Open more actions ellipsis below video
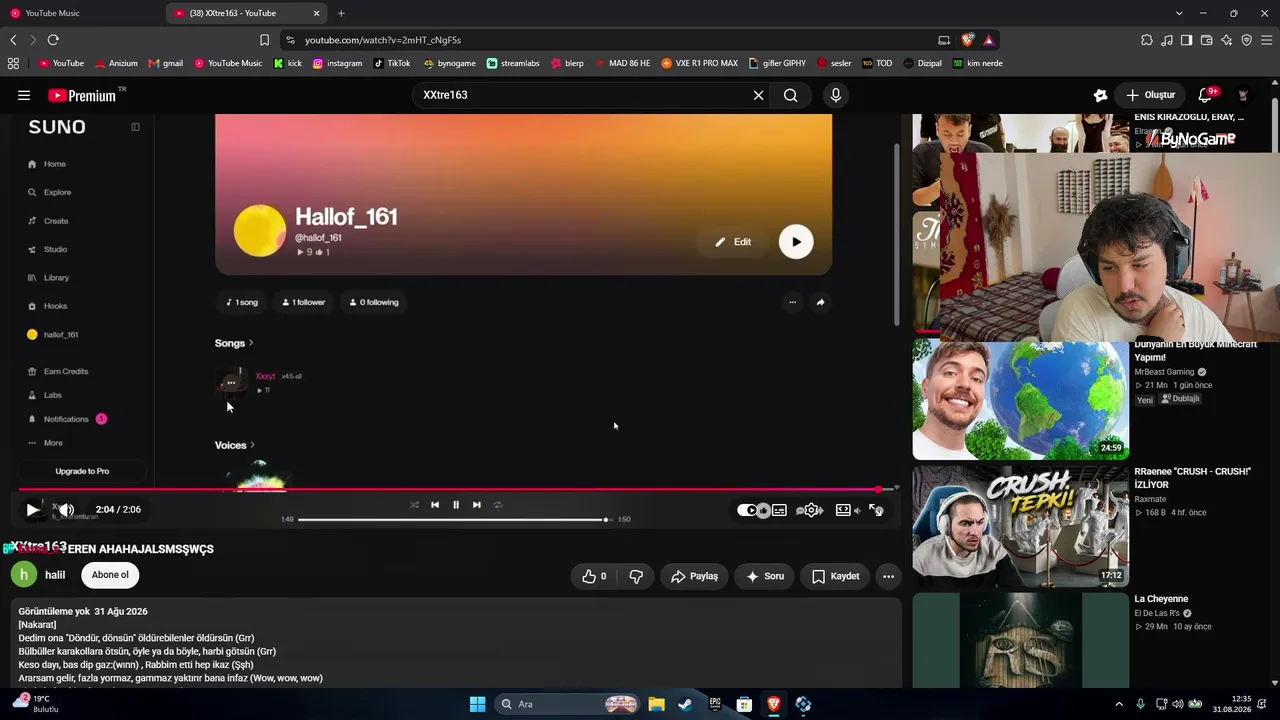The image size is (1280, 720). click(x=888, y=576)
